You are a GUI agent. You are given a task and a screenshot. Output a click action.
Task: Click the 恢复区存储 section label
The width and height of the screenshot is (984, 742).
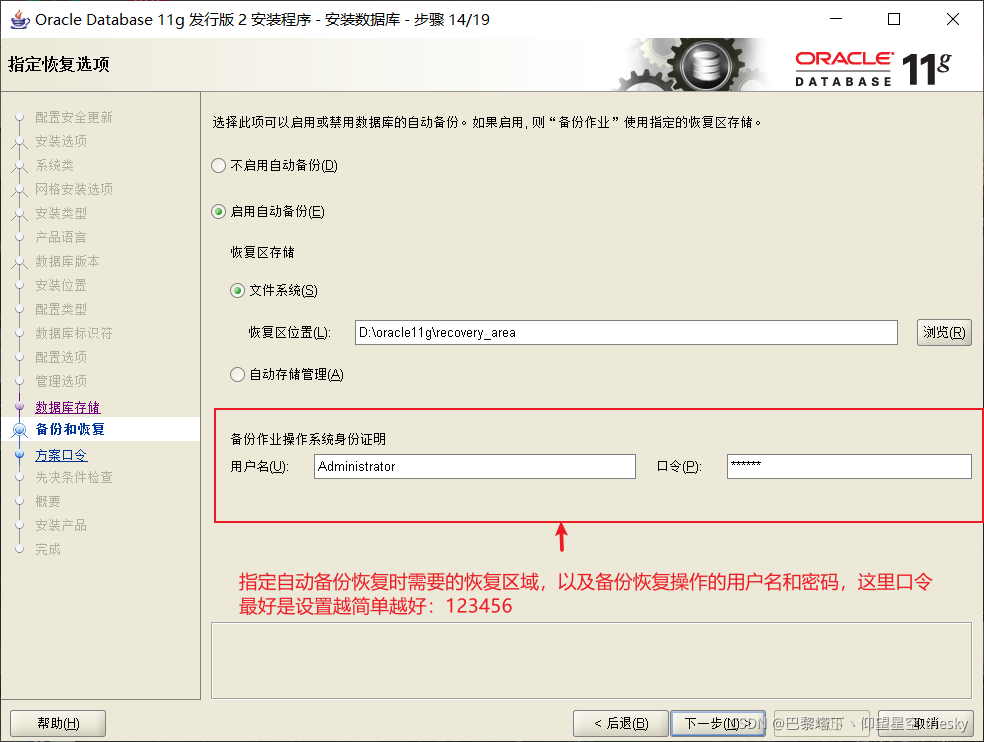point(262,252)
